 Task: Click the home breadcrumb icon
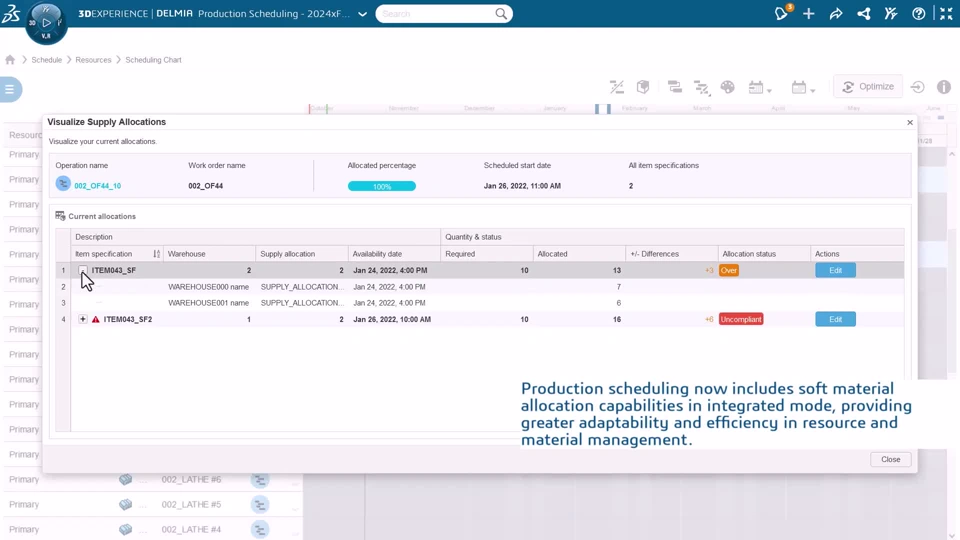pyautogui.click(x=10, y=59)
